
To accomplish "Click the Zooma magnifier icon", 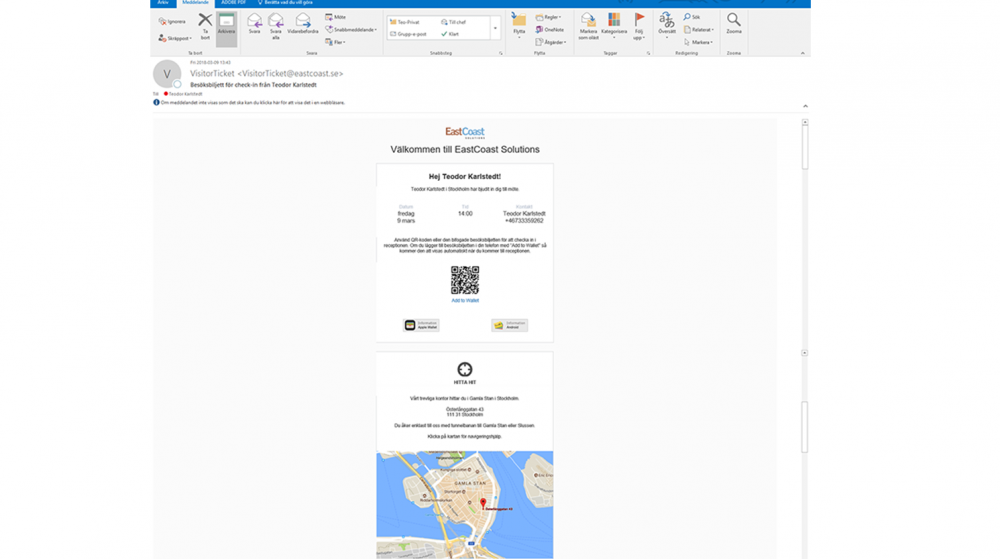I will click(x=734, y=25).
